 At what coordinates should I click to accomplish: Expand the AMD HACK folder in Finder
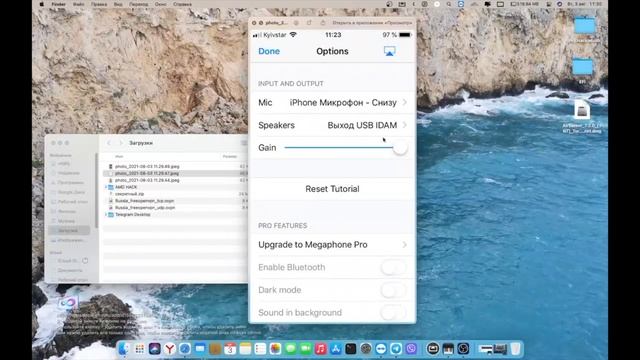point(106,187)
